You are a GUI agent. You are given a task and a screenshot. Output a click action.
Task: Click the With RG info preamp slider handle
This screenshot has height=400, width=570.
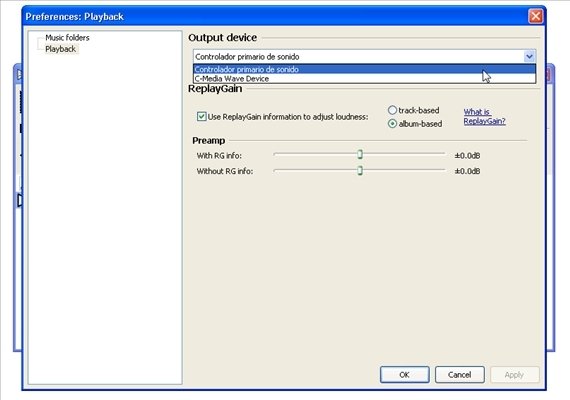(x=360, y=155)
